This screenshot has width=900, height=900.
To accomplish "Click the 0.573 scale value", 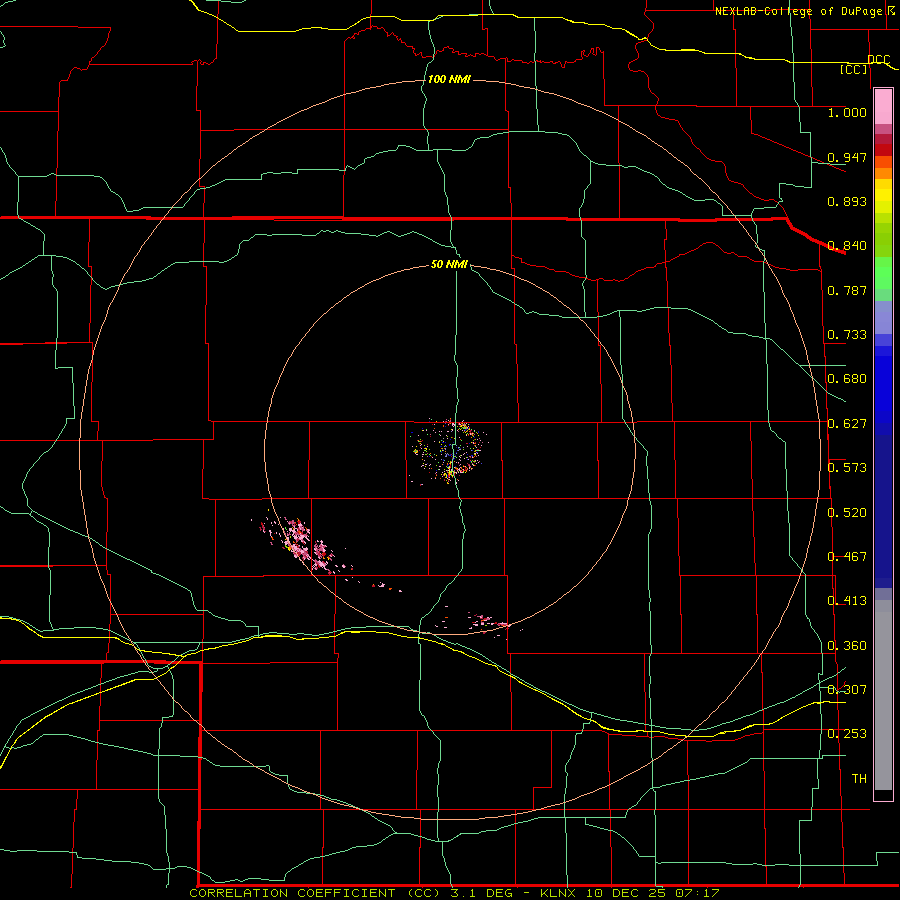I will click(847, 468).
